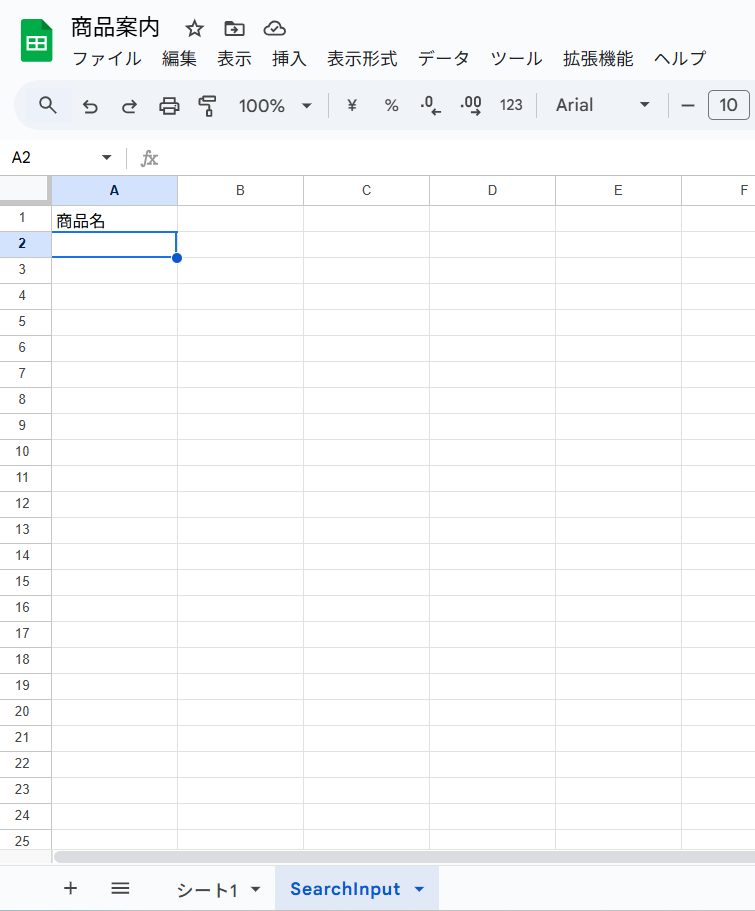The width and height of the screenshot is (755, 911).
Task: Open the 100% zoom dropdown
Action: pos(275,106)
